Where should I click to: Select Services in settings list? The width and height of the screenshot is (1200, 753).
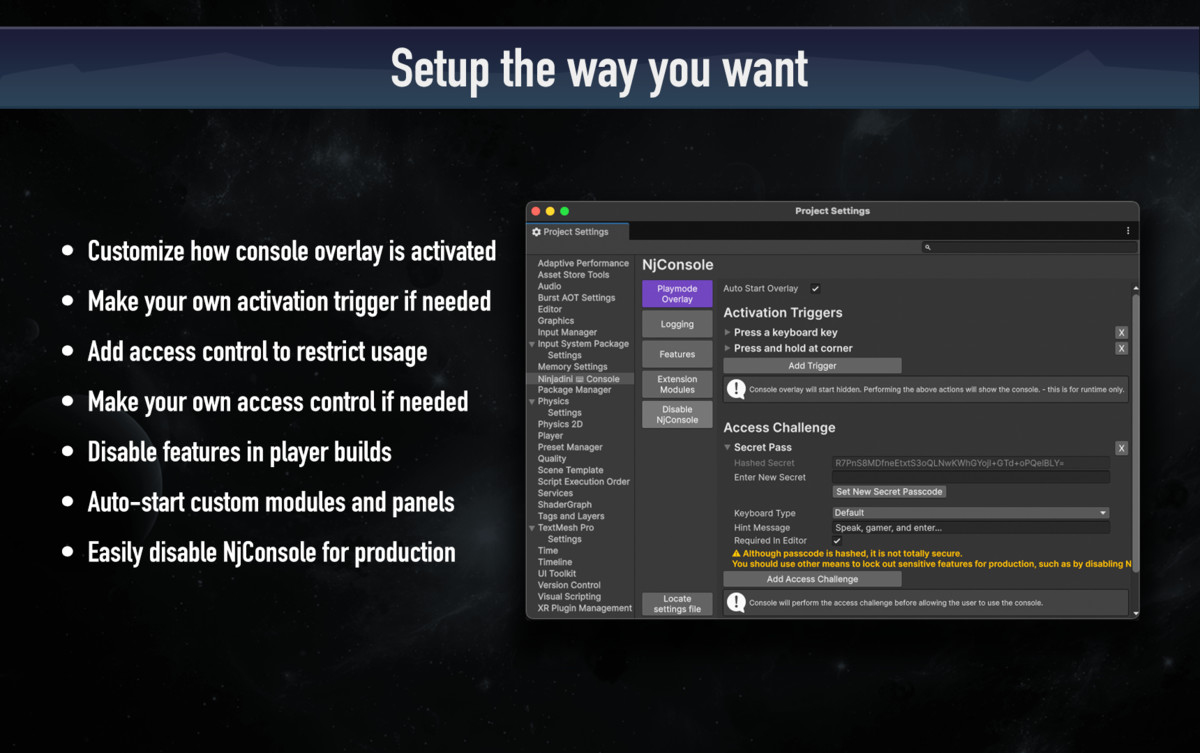click(x=555, y=494)
